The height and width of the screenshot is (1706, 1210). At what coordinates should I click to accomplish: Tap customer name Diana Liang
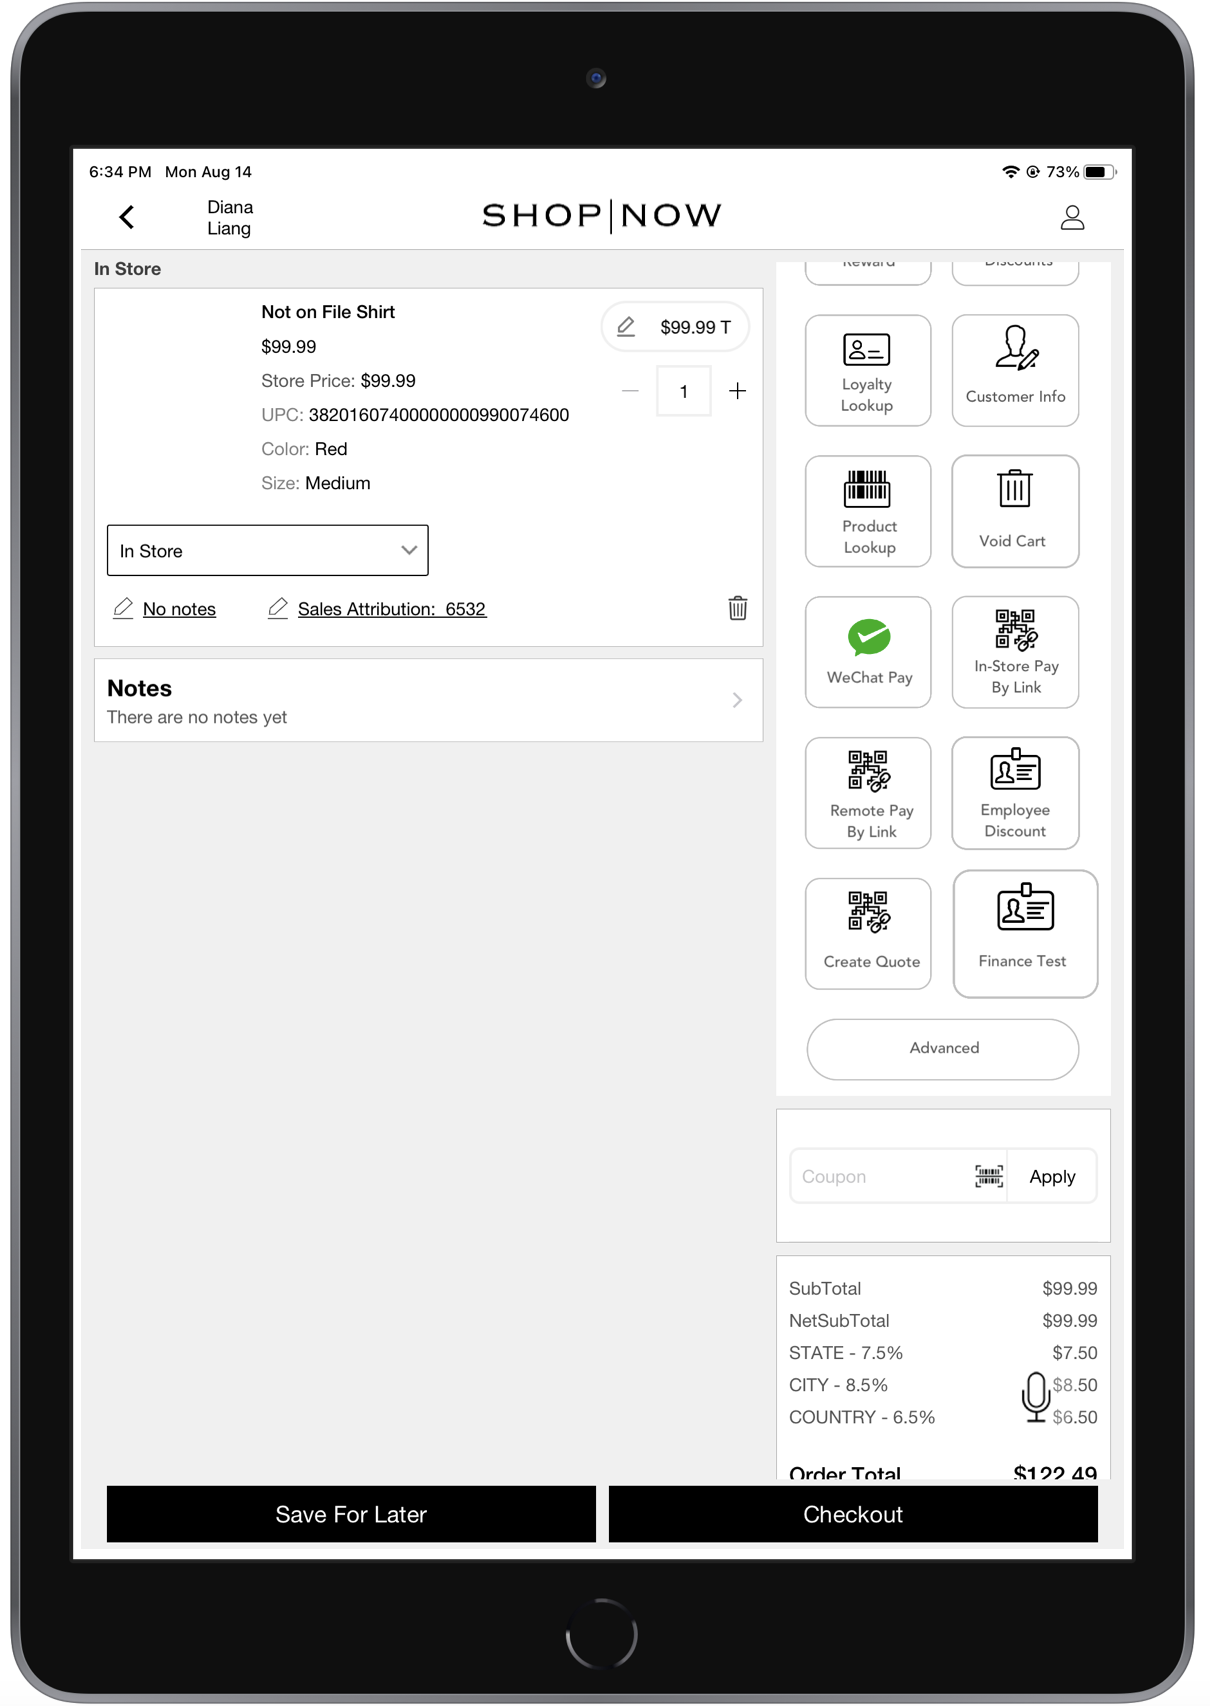click(230, 218)
